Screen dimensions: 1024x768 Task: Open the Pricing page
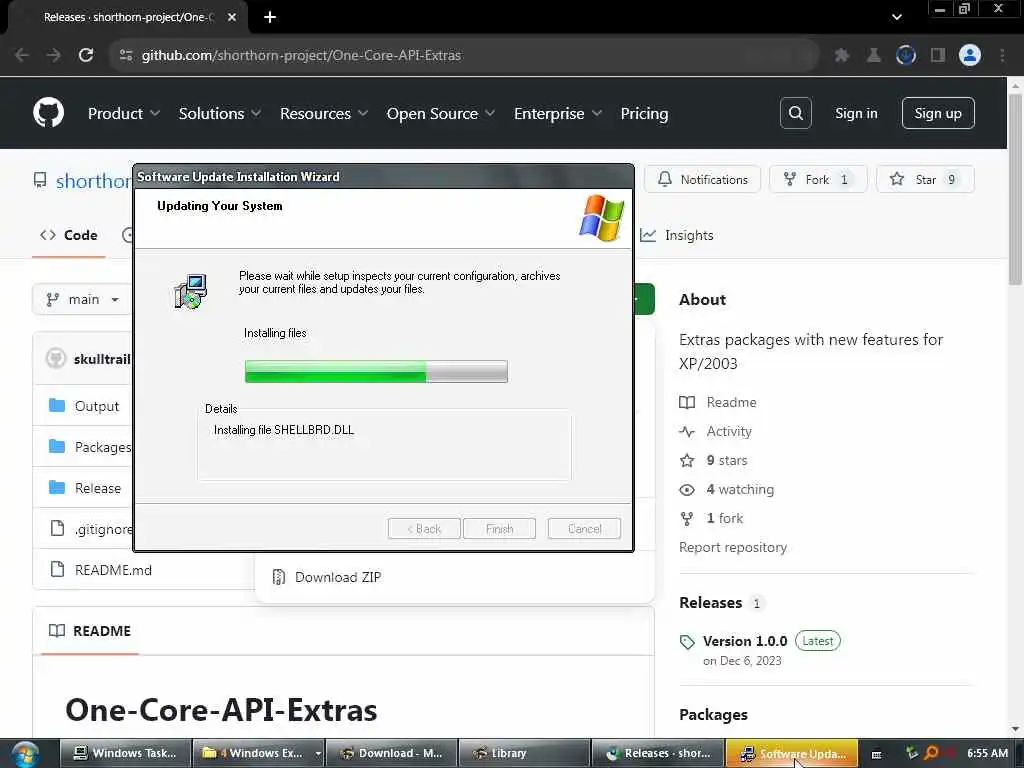(644, 114)
